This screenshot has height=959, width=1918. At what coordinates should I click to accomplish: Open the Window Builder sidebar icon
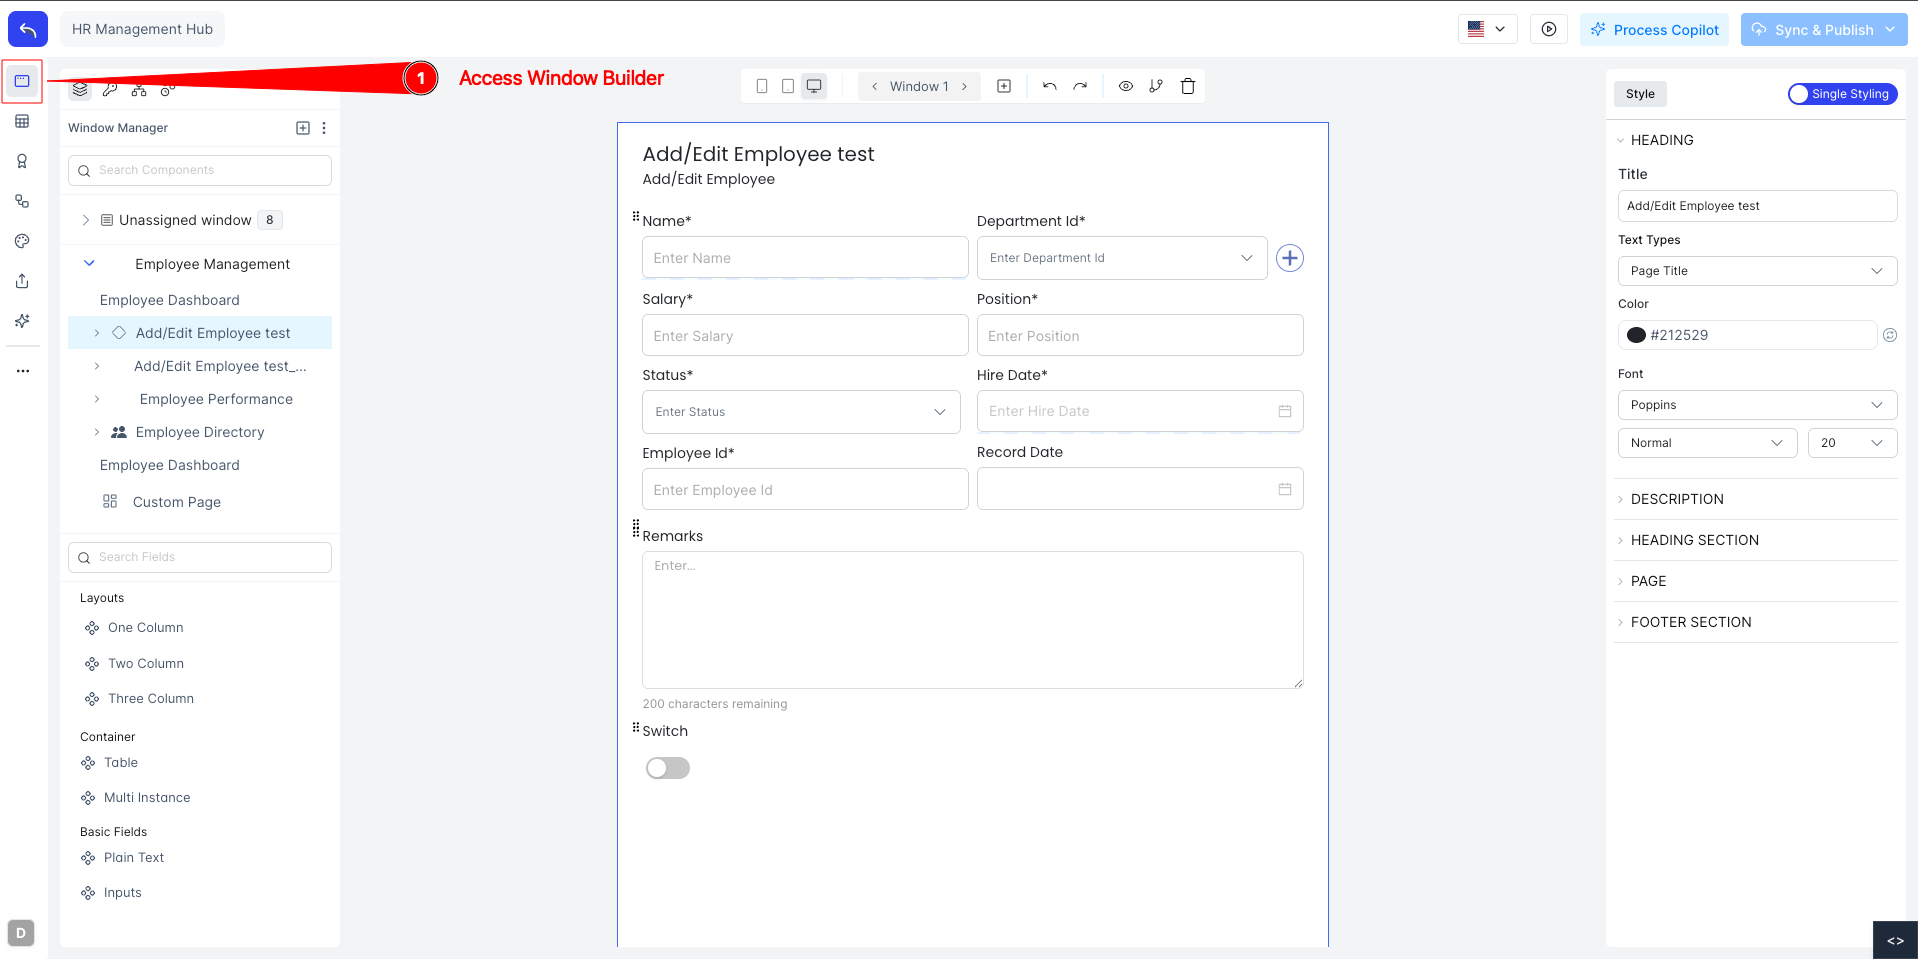(22, 81)
